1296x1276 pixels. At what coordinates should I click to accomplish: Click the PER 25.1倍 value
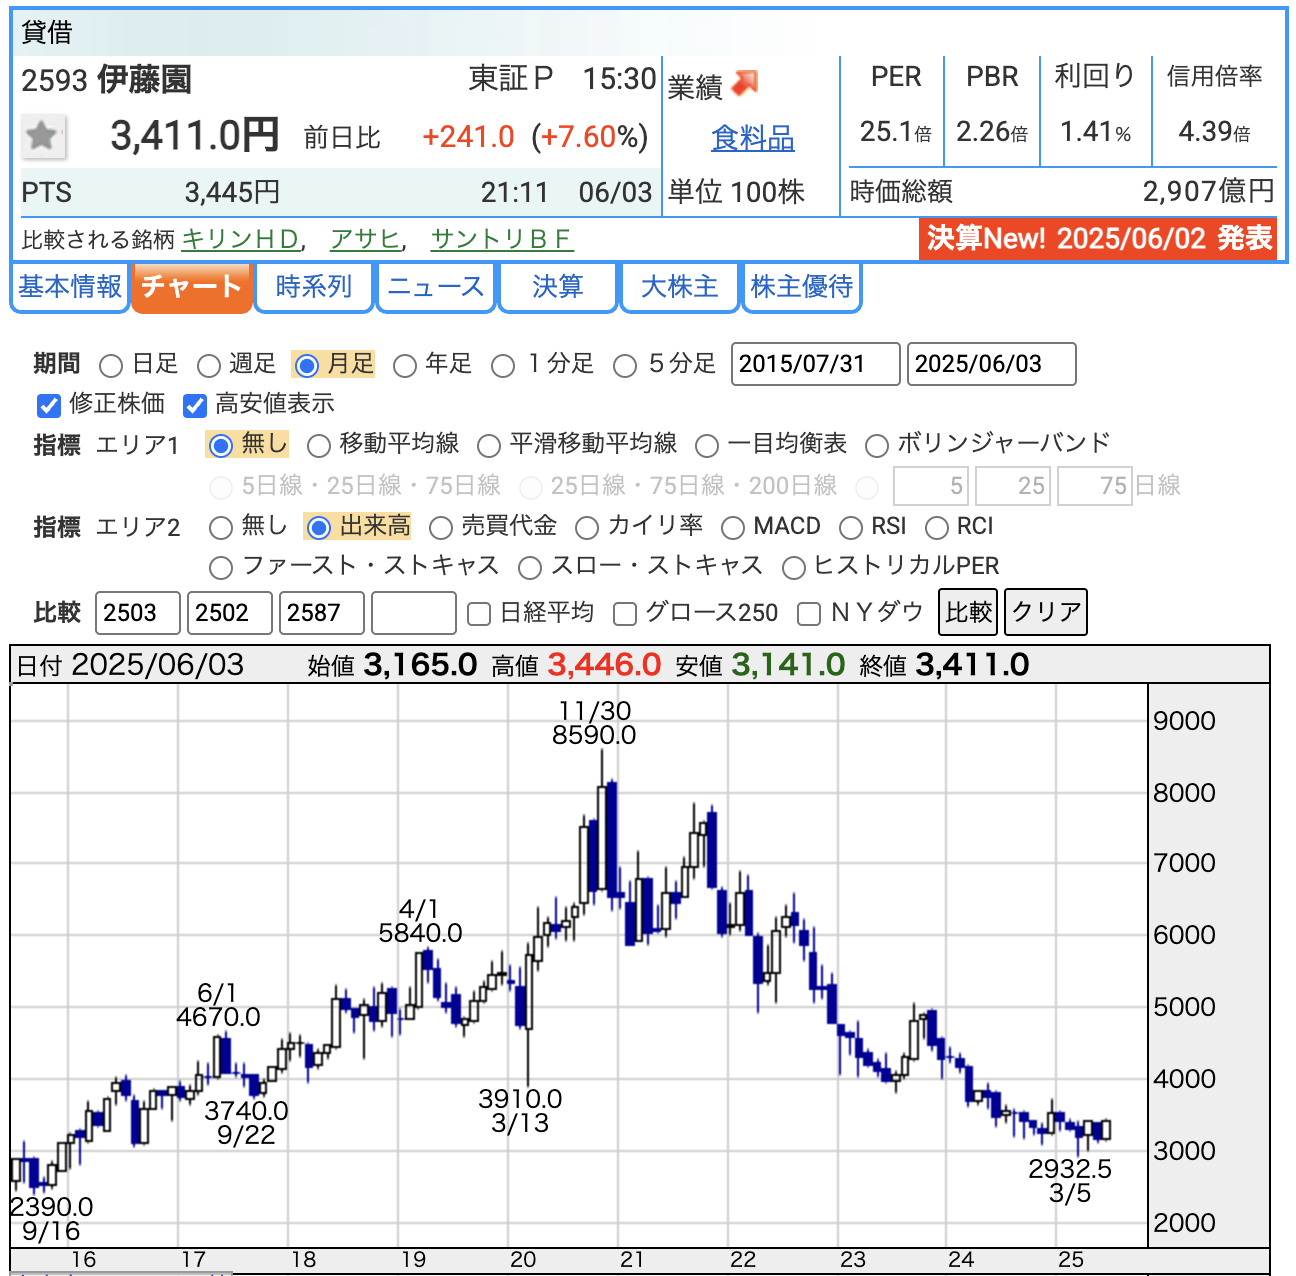pos(896,132)
